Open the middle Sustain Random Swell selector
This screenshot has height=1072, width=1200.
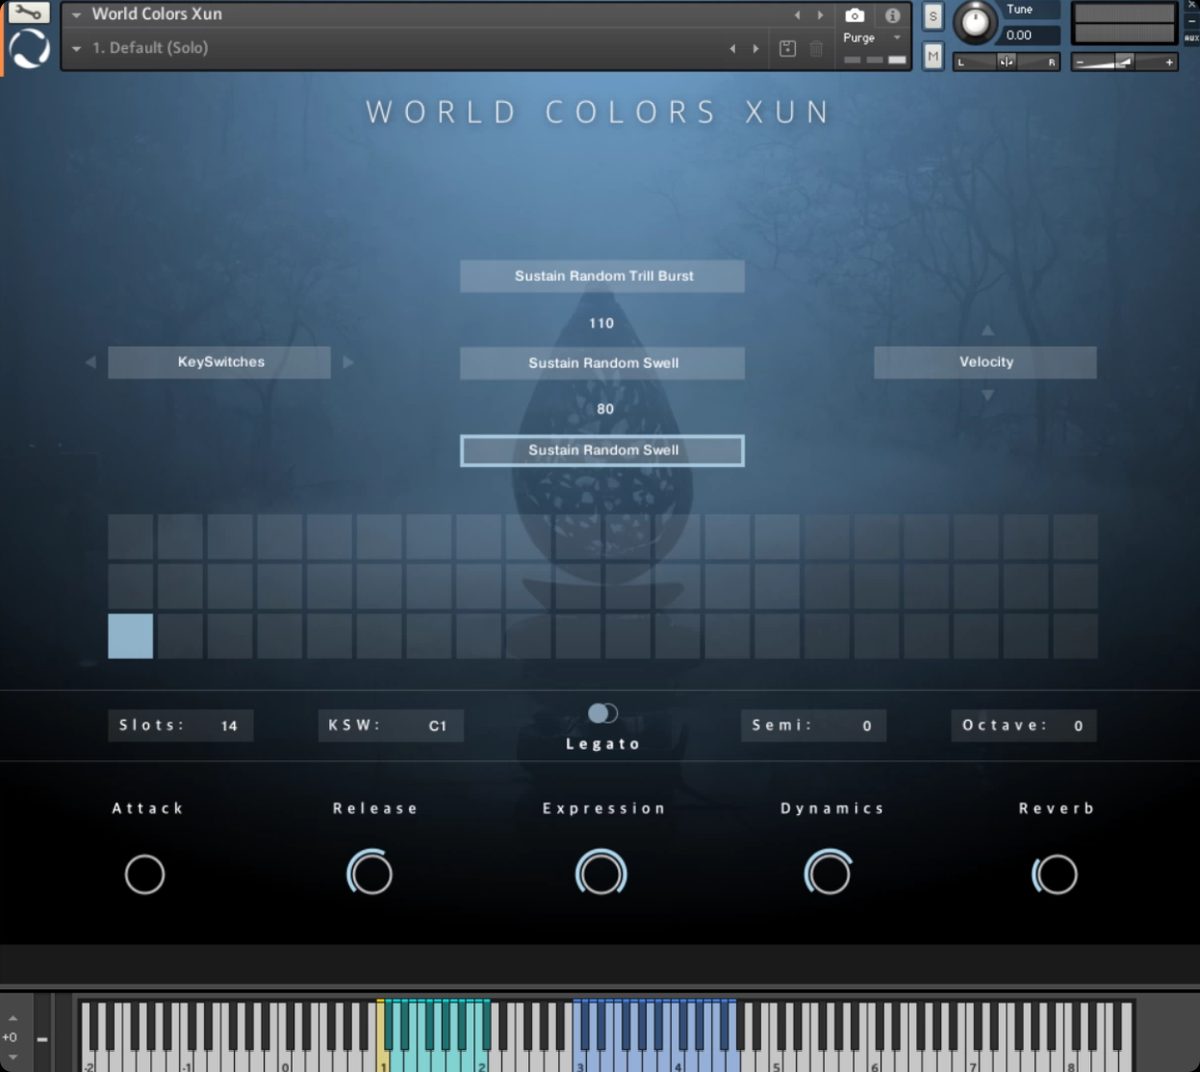tap(602, 363)
